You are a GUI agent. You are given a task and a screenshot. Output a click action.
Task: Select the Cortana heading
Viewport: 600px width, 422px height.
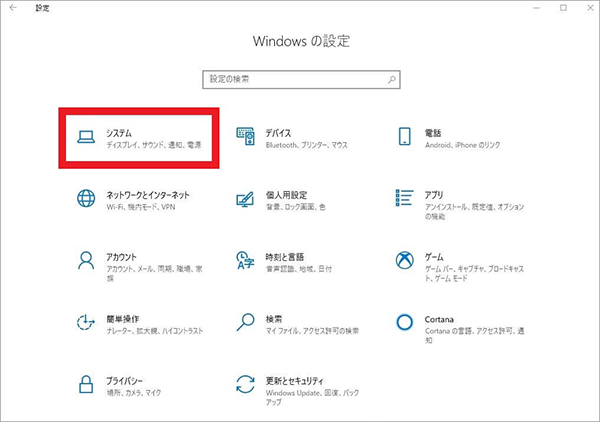(439, 319)
